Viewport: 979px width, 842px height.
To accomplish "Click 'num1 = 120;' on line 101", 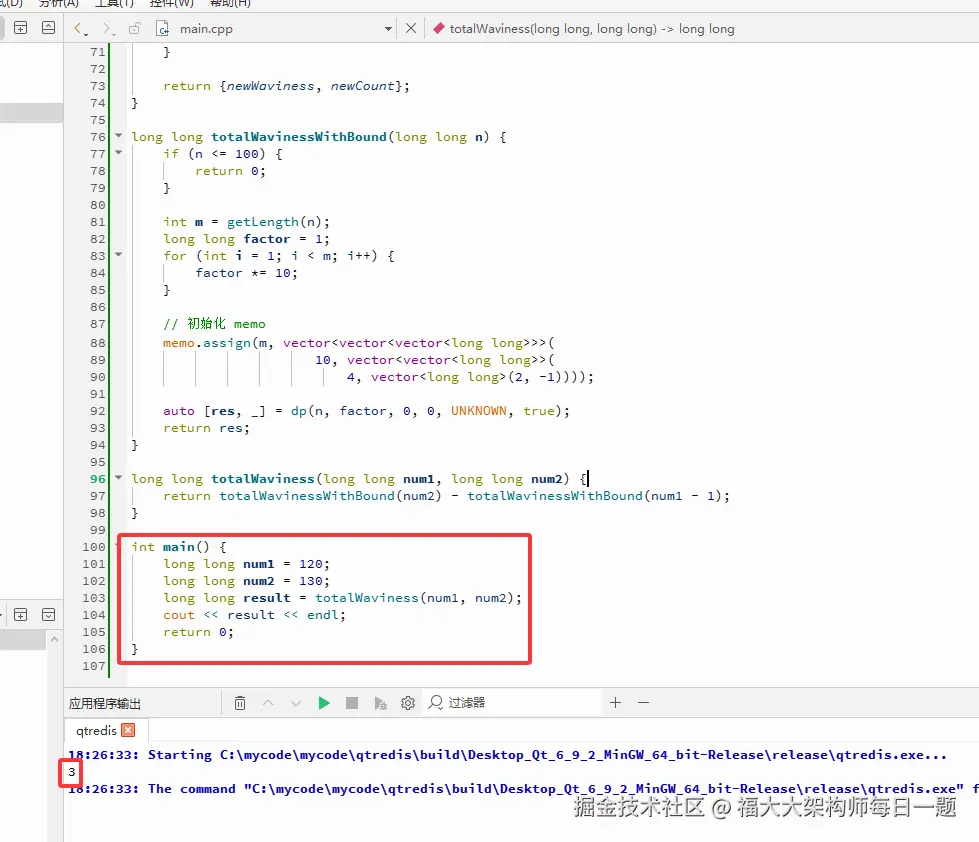I will point(287,564).
